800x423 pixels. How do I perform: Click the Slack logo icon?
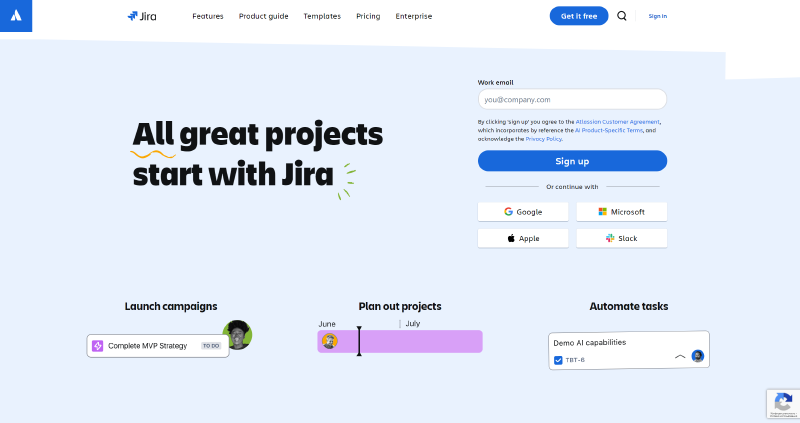[x=610, y=238]
